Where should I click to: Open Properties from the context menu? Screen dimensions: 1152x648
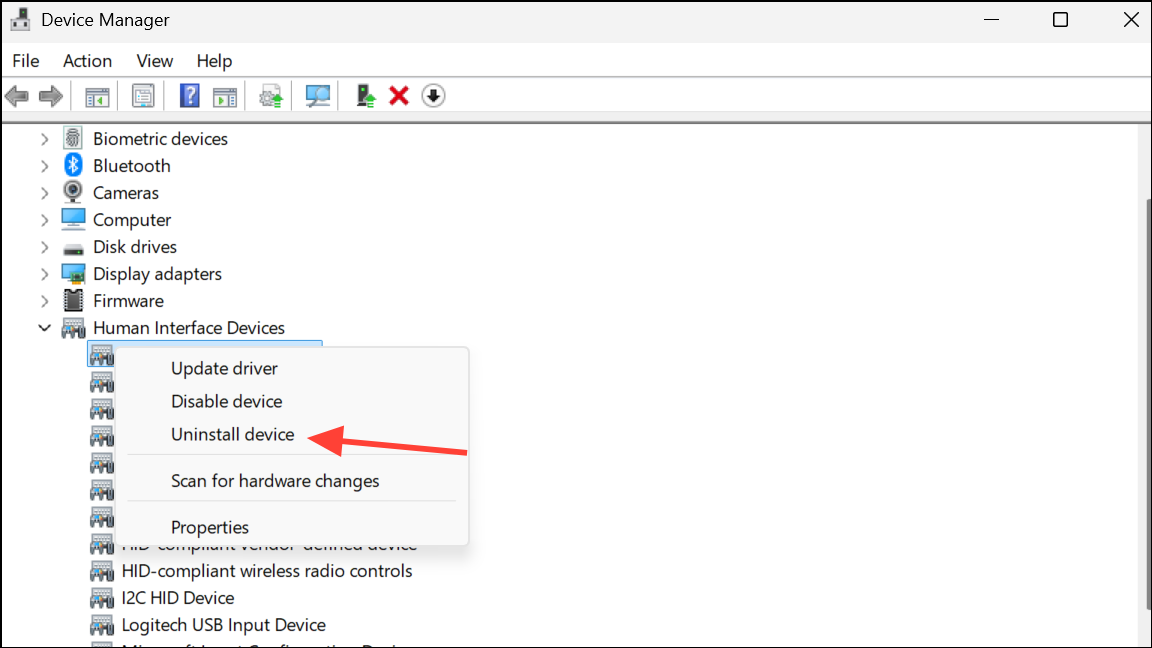(209, 527)
